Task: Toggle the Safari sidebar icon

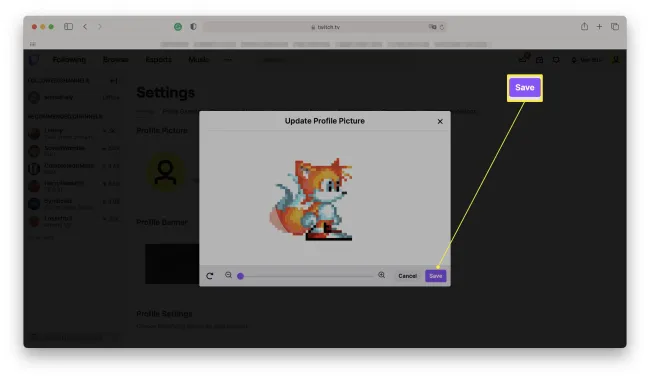Action: 68,27
